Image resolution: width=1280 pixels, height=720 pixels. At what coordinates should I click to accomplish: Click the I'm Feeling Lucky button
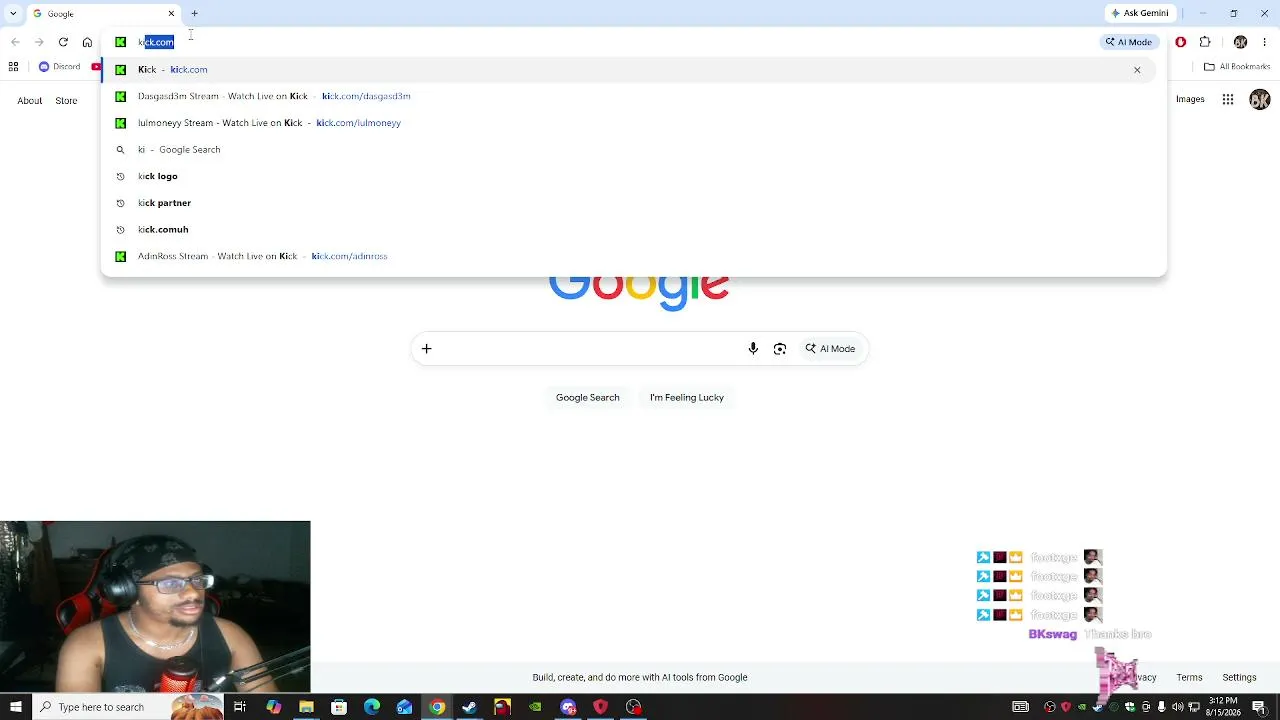coord(687,398)
